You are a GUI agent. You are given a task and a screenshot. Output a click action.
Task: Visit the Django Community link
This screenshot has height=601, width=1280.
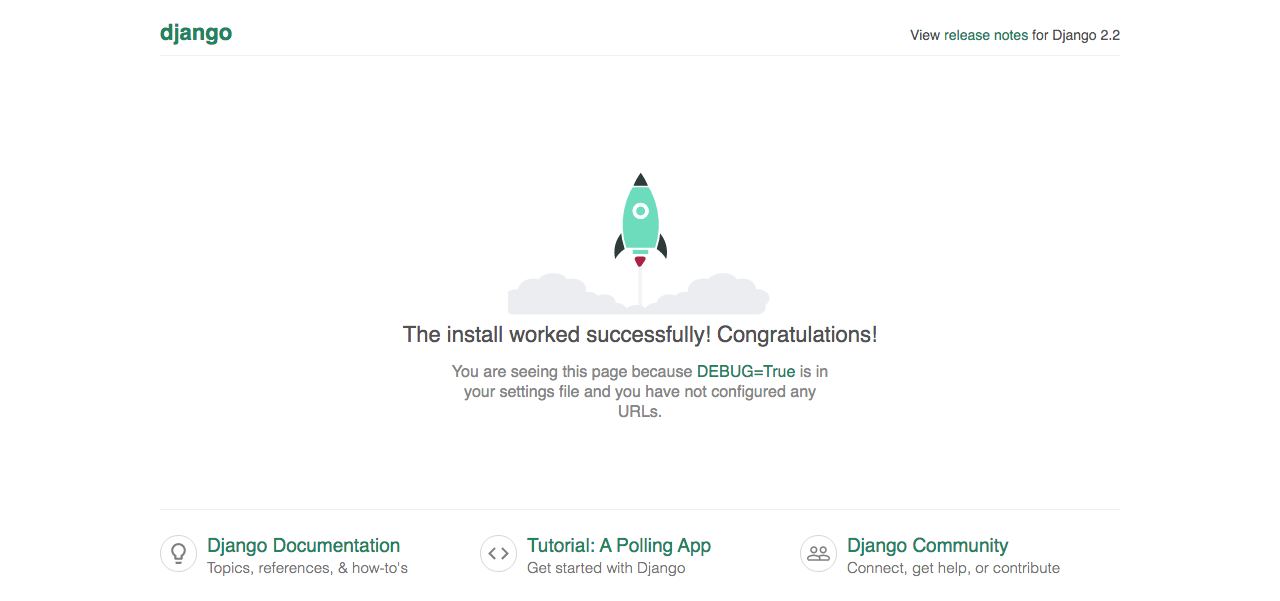pos(927,545)
